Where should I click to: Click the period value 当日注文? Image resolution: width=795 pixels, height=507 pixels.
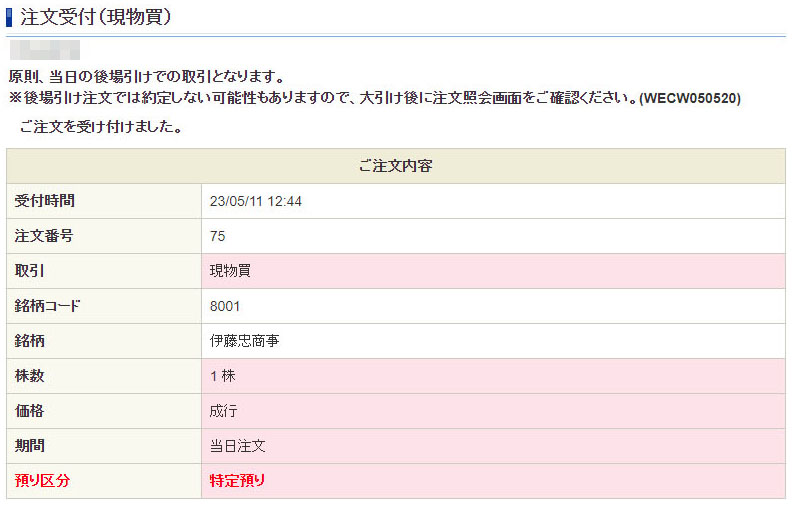coord(238,446)
